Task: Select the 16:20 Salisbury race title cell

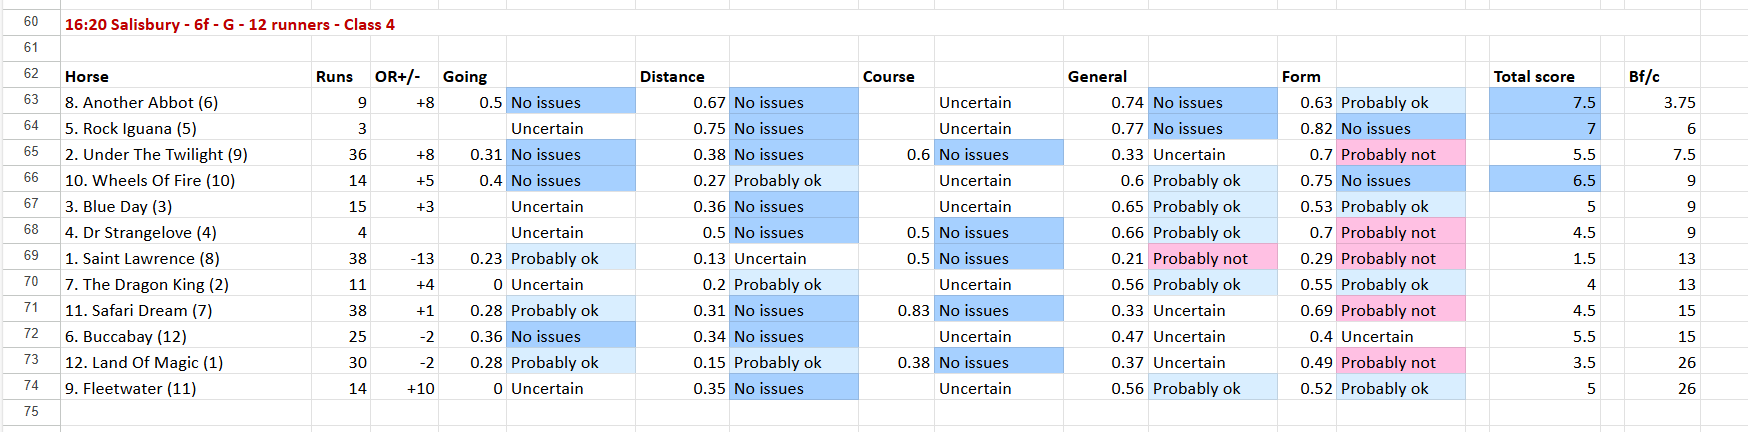Action: click(x=230, y=24)
